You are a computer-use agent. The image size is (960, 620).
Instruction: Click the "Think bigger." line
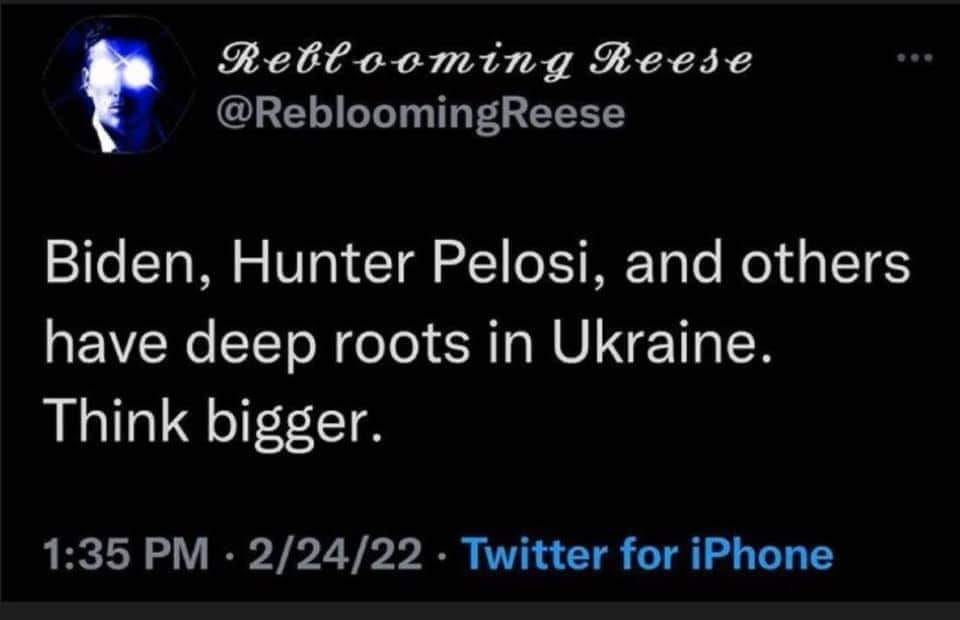[211, 427]
